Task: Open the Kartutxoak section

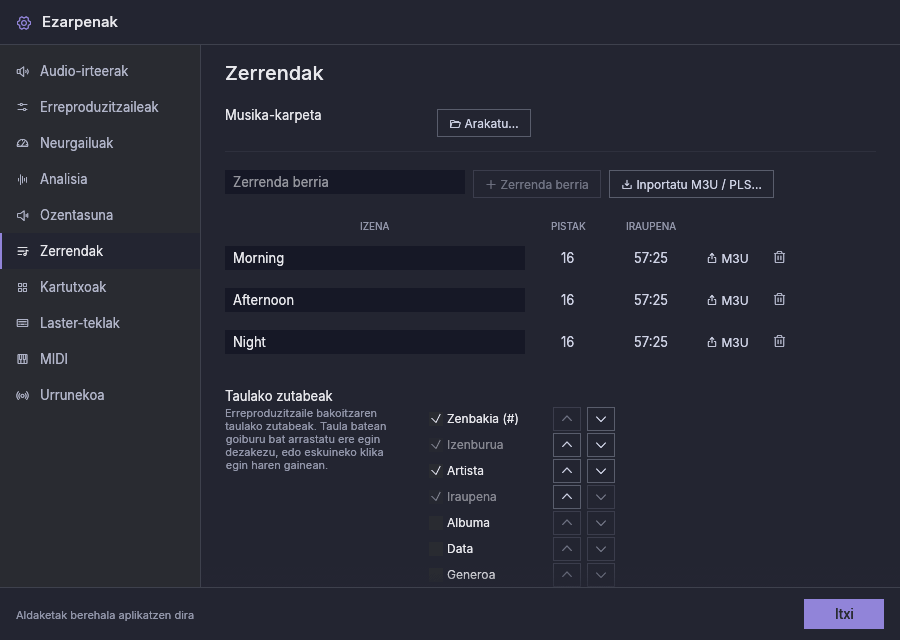Action: (x=100, y=287)
